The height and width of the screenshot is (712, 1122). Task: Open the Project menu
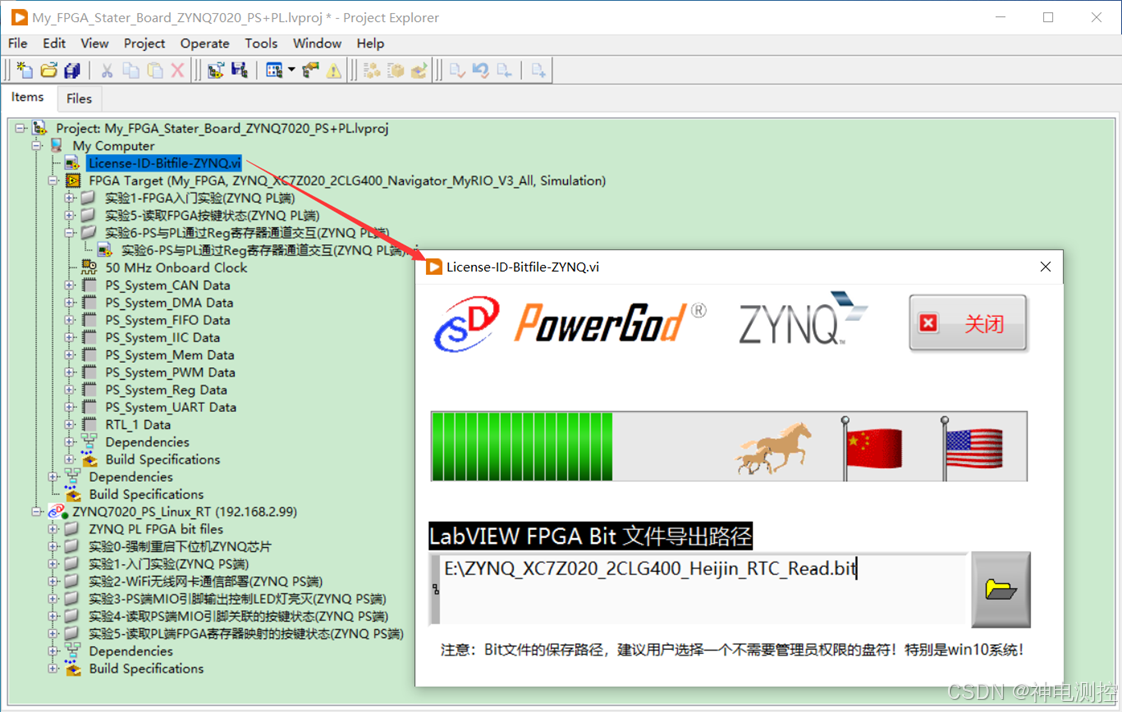pos(145,44)
